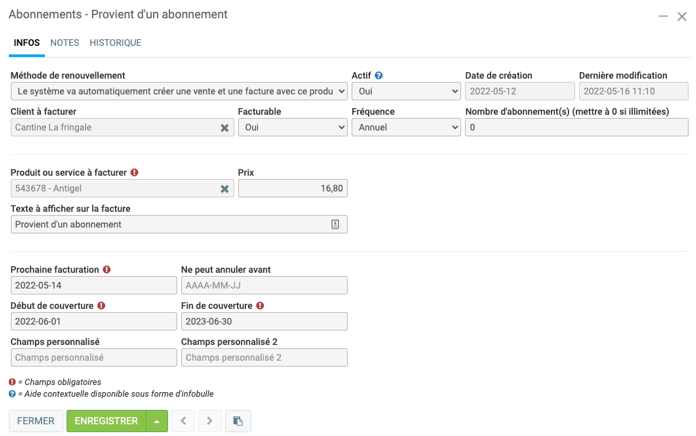Go to previous record arrow
This screenshot has height=436, width=696.
[183, 421]
